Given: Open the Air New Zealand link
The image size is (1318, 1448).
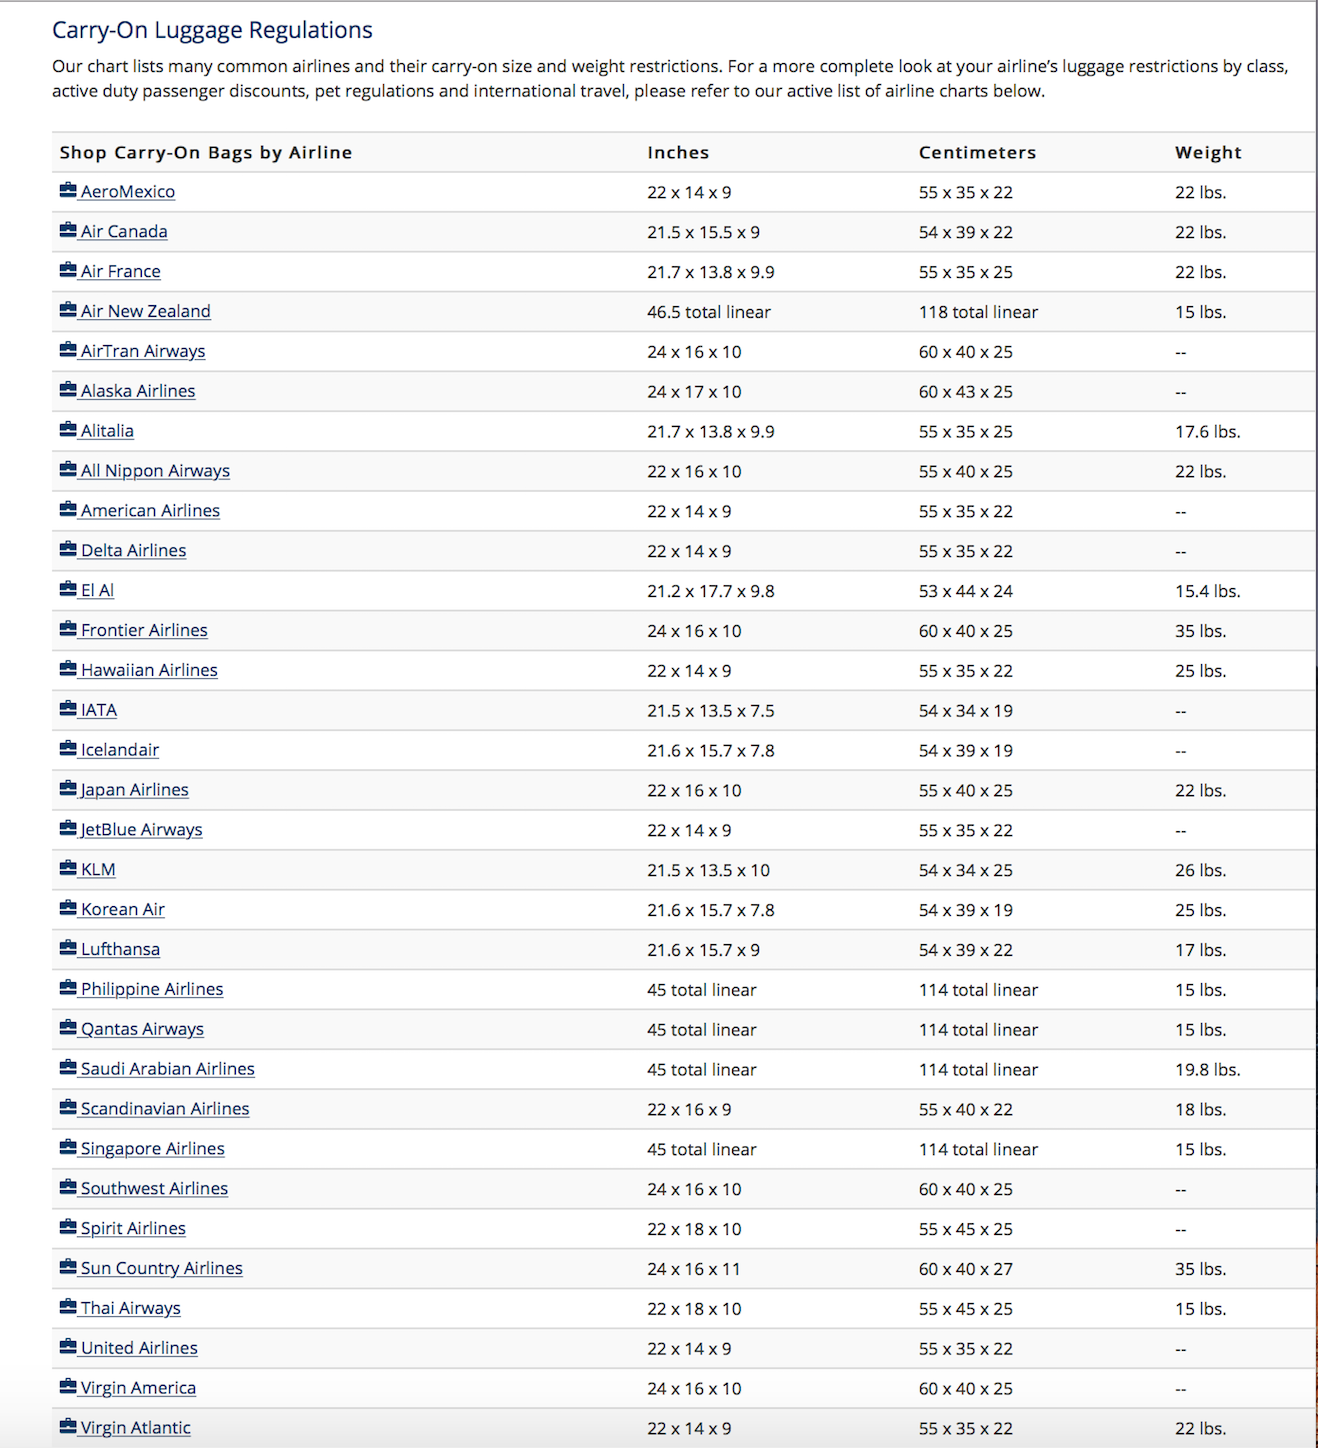Looking at the screenshot, I should coord(145,311).
